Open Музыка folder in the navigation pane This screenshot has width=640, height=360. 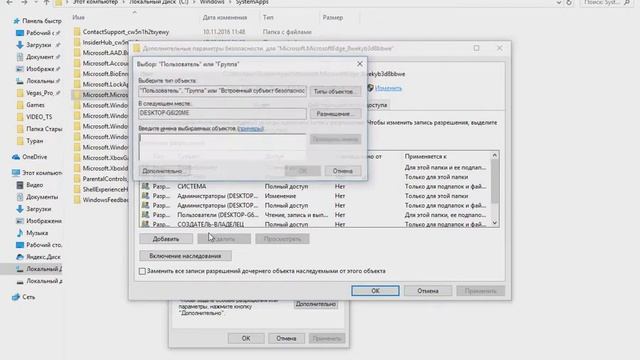(x=37, y=233)
